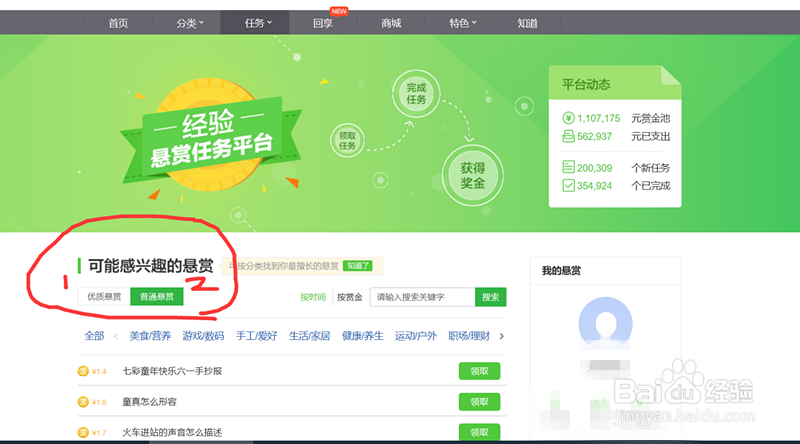
Task: Click the checkmark icon beside 354,924
Action: tap(568, 185)
